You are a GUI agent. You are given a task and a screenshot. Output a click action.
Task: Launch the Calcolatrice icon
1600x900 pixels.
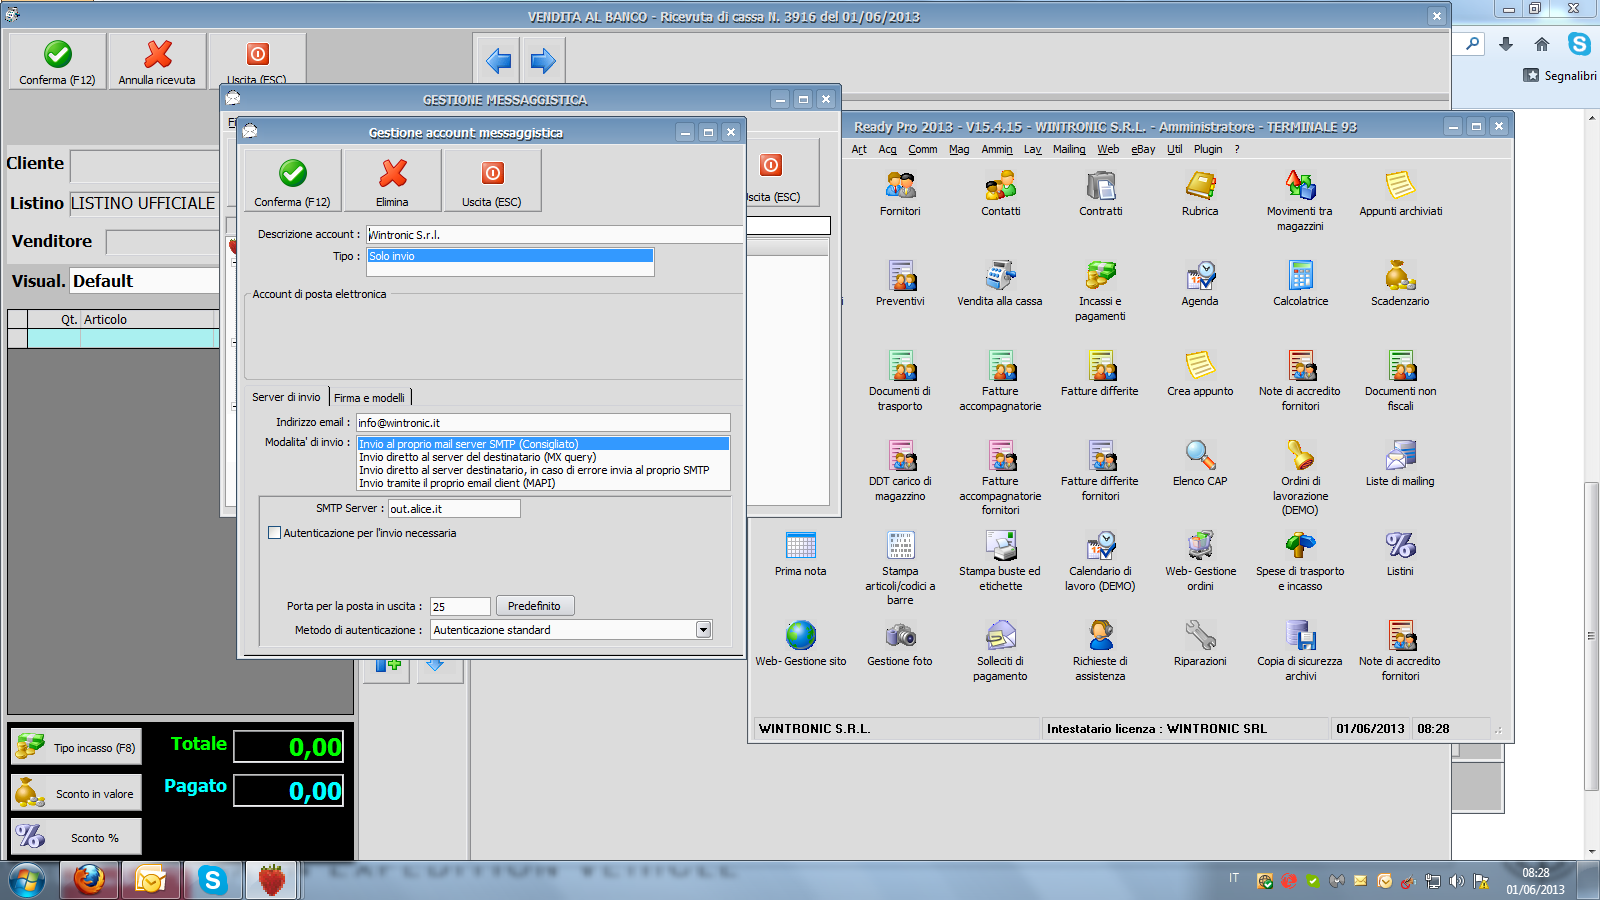click(x=1300, y=284)
